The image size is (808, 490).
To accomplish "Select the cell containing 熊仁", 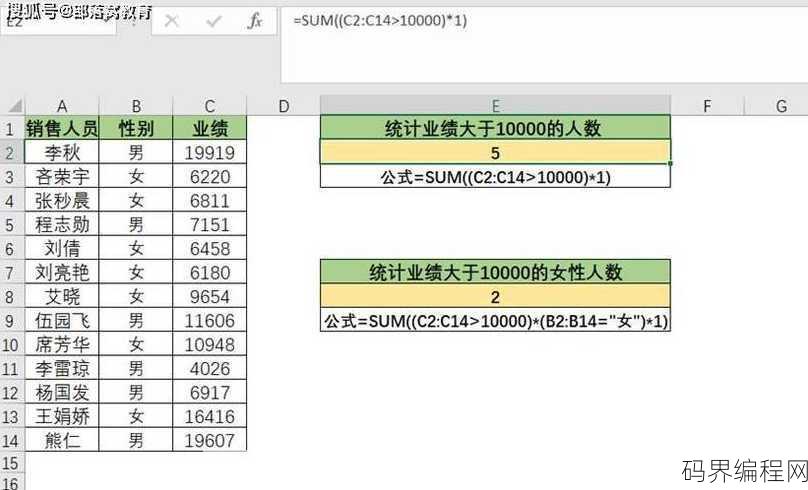I will 62,441.
